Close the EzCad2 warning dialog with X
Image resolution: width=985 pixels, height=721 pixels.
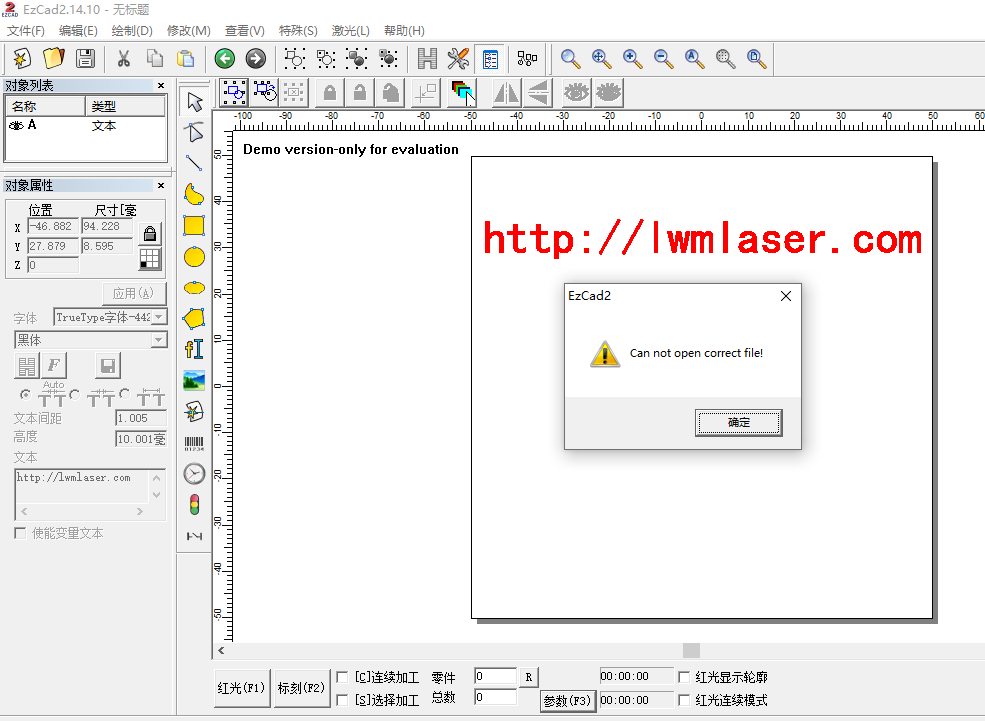point(786,296)
